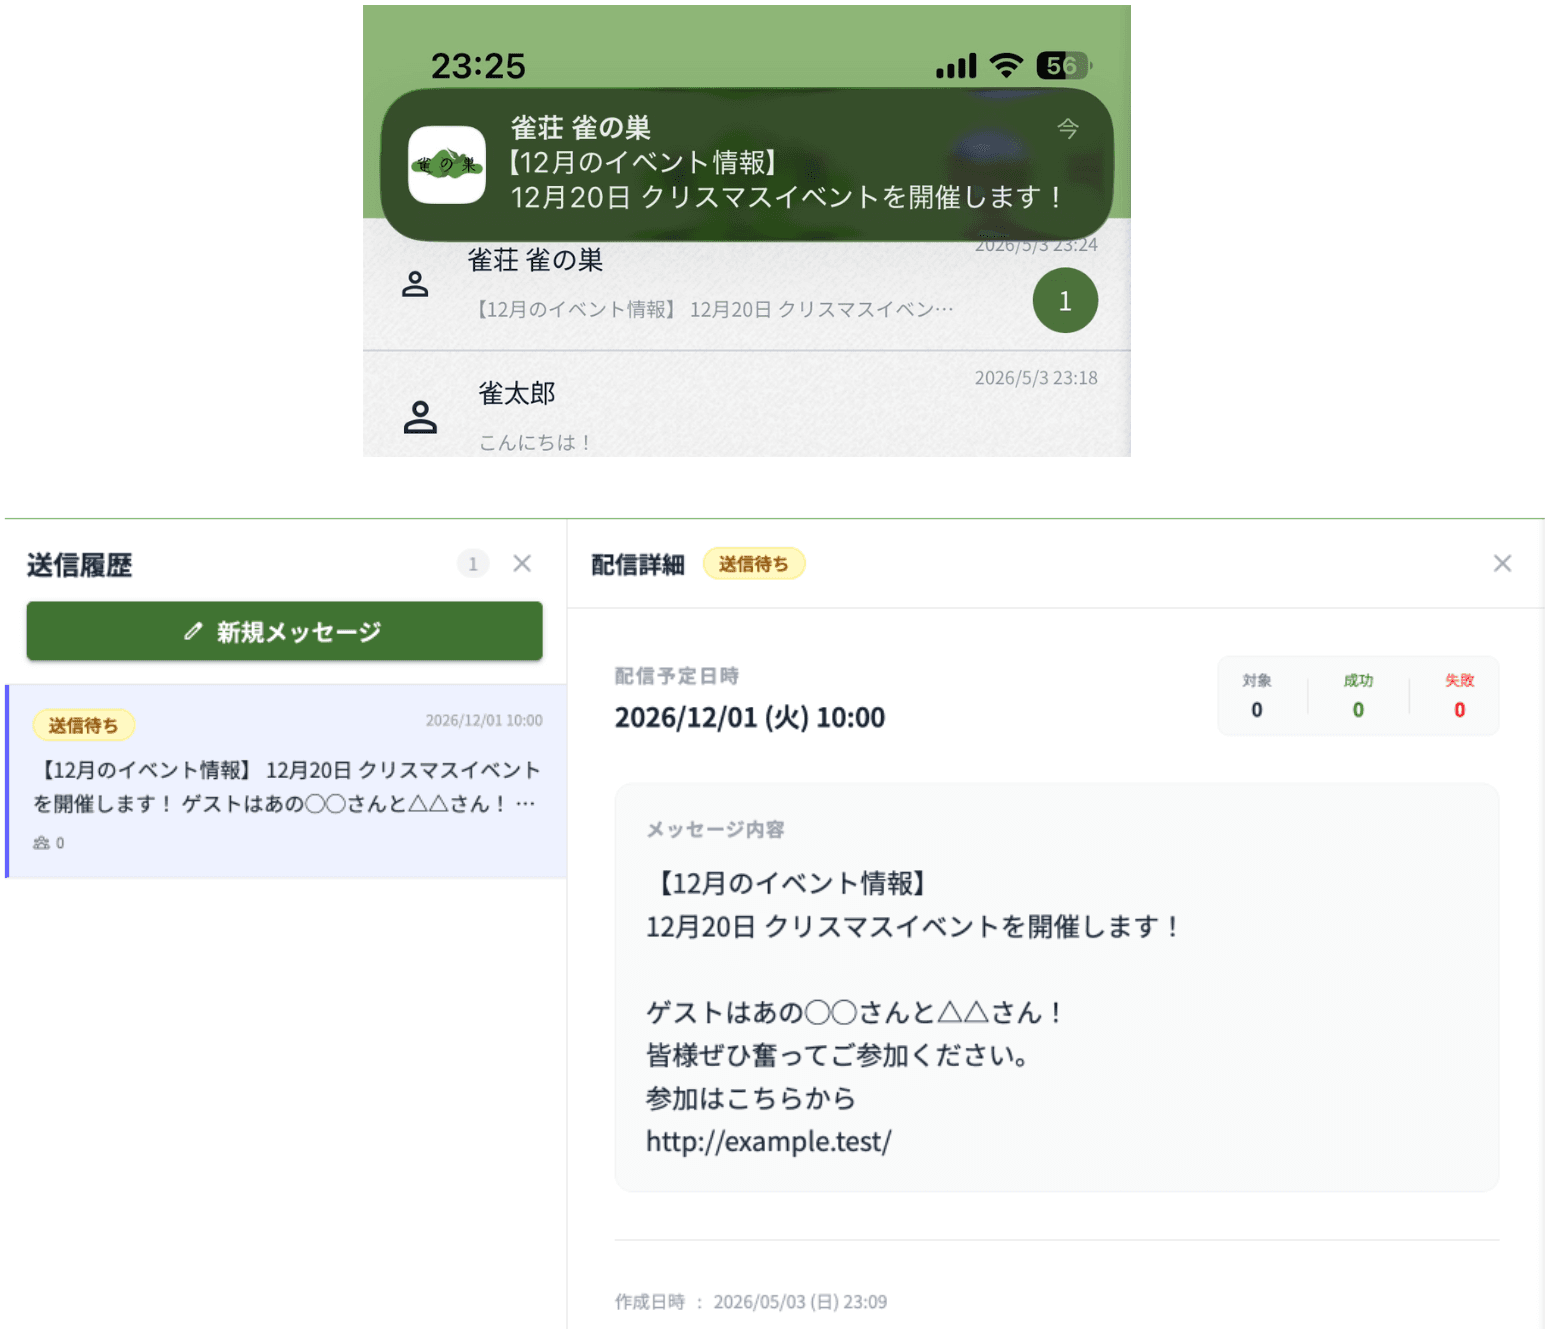Tap the battery indicator in status bar
This screenshot has width=1551, height=1329.
[x=1063, y=66]
